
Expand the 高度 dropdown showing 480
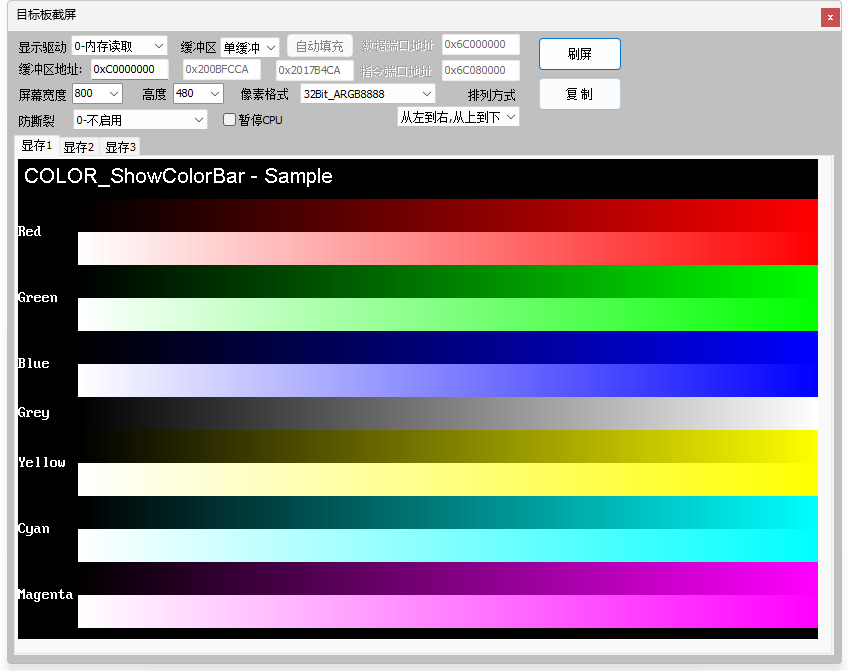(x=198, y=94)
